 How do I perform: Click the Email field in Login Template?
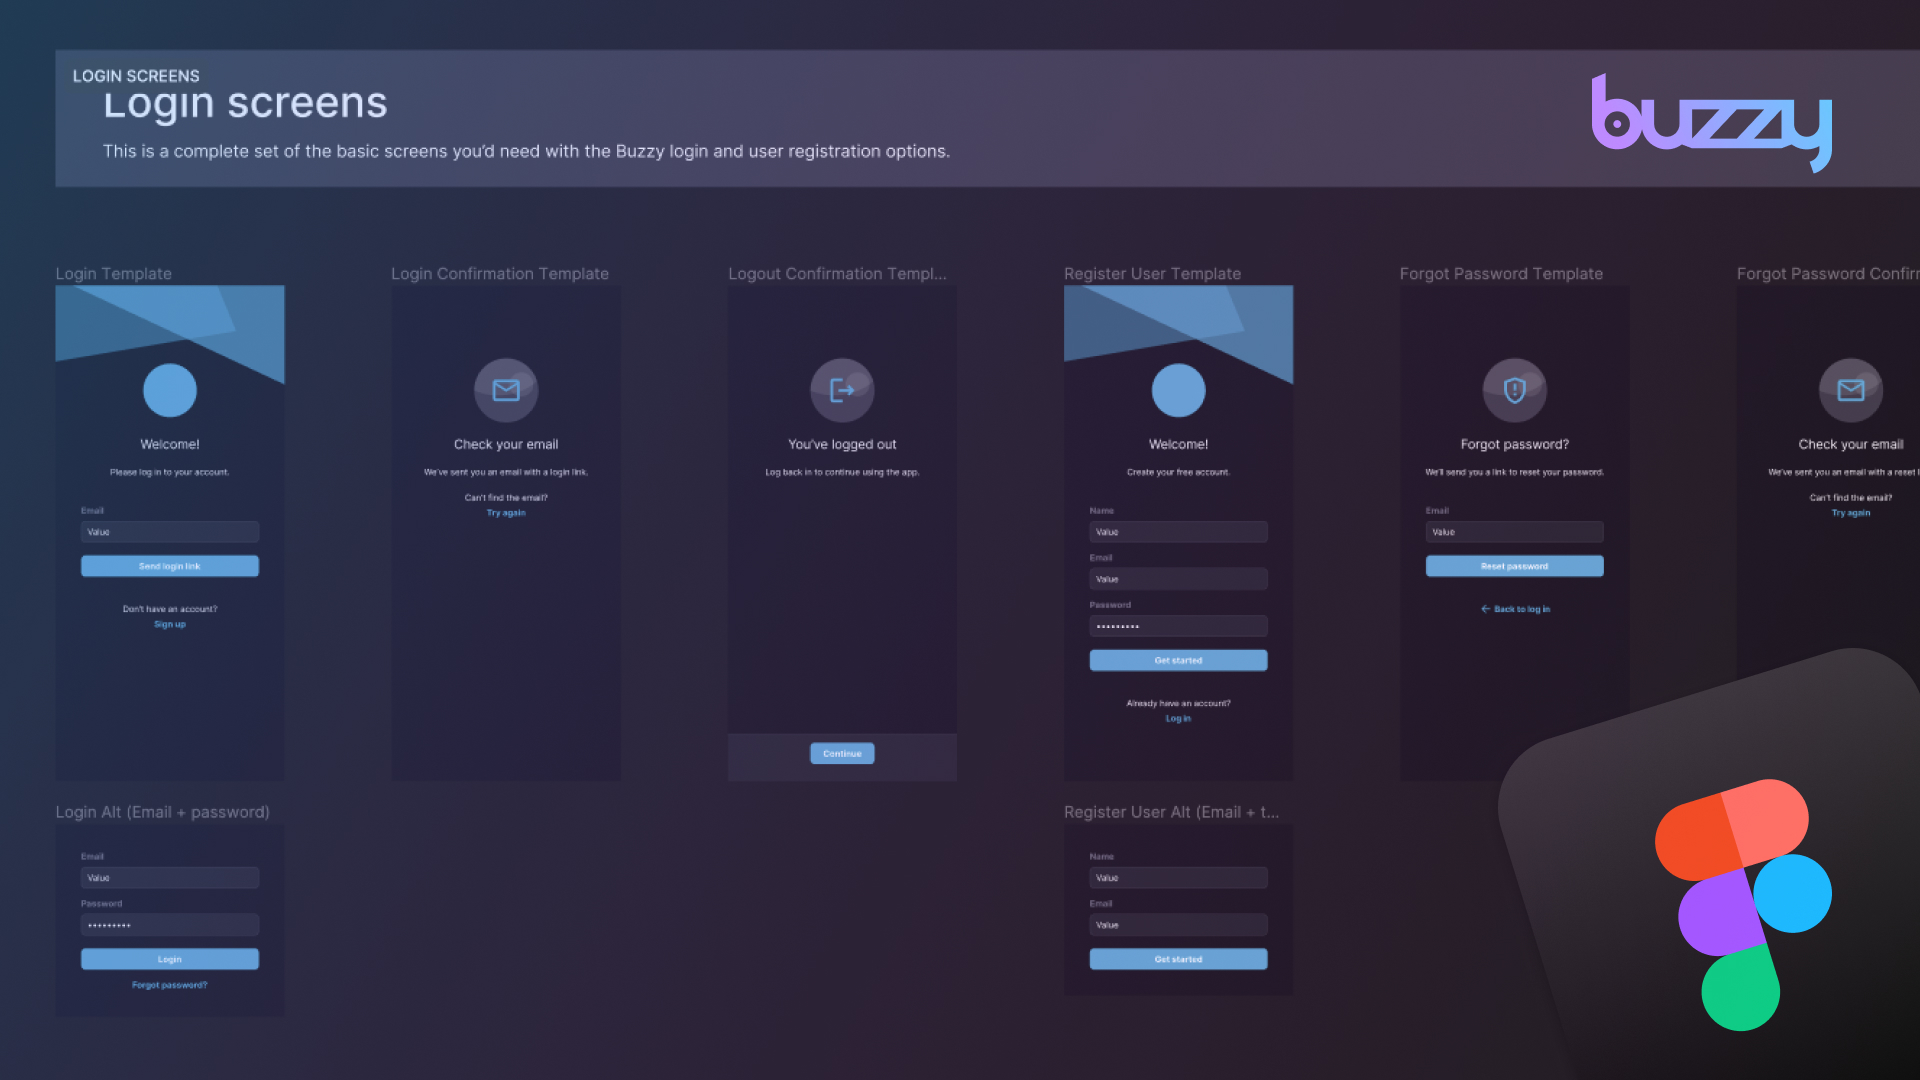point(170,532)
